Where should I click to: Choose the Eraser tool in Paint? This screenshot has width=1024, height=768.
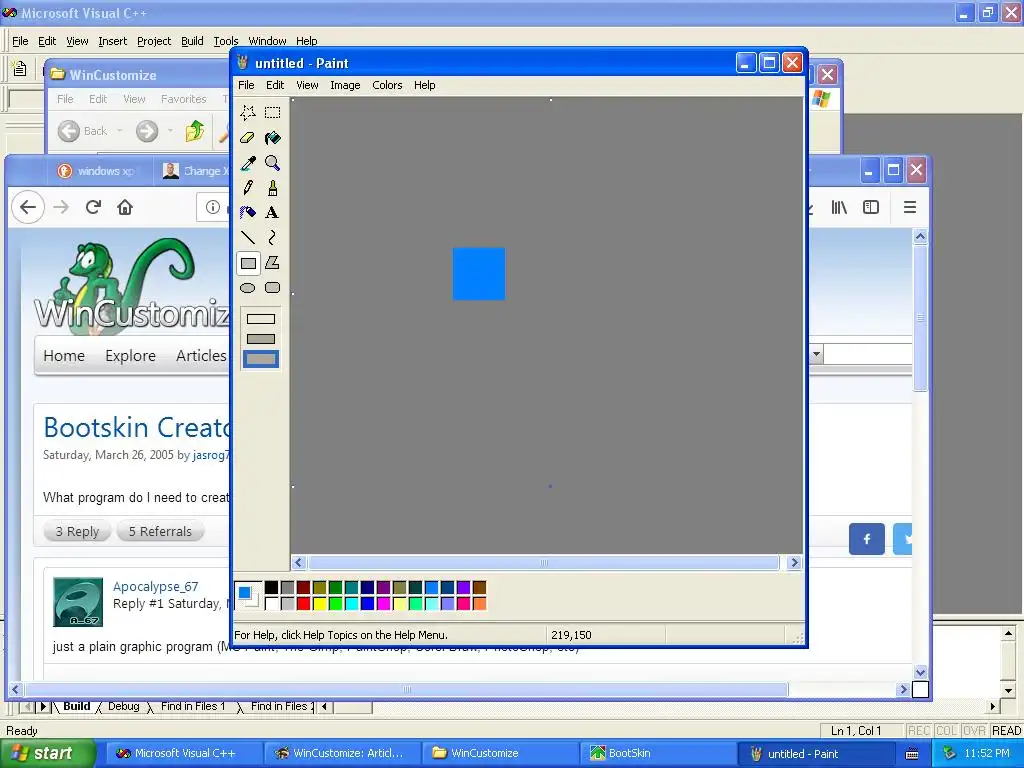(248, 138)
